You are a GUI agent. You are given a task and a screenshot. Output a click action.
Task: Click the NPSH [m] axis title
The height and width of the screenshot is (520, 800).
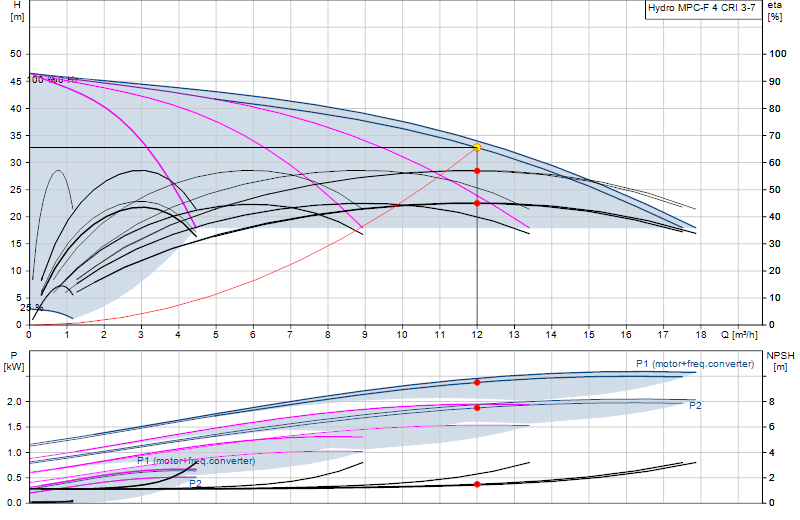click(780, 361)
